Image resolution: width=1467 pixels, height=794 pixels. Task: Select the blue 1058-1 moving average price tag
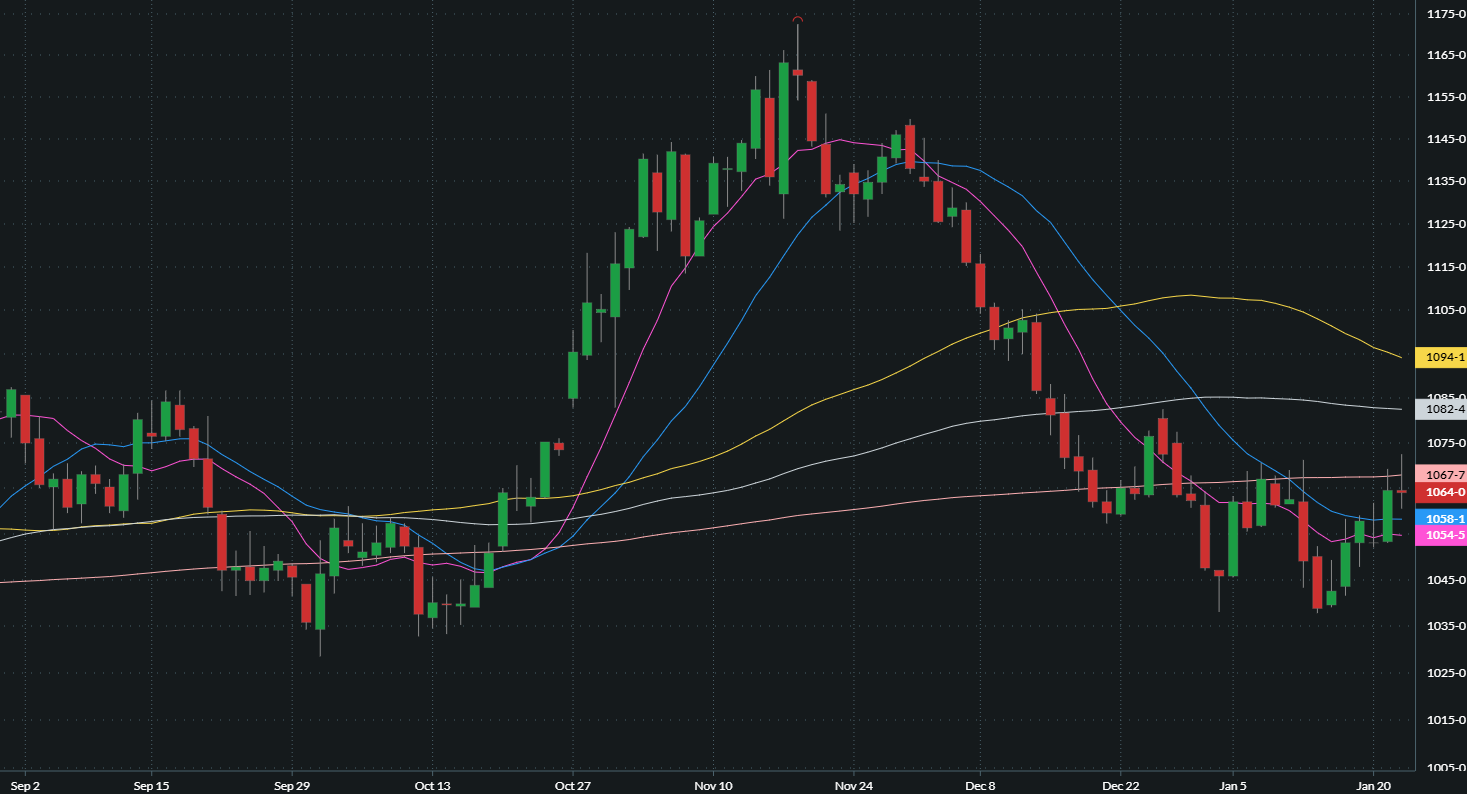(x=1441, y=519)
